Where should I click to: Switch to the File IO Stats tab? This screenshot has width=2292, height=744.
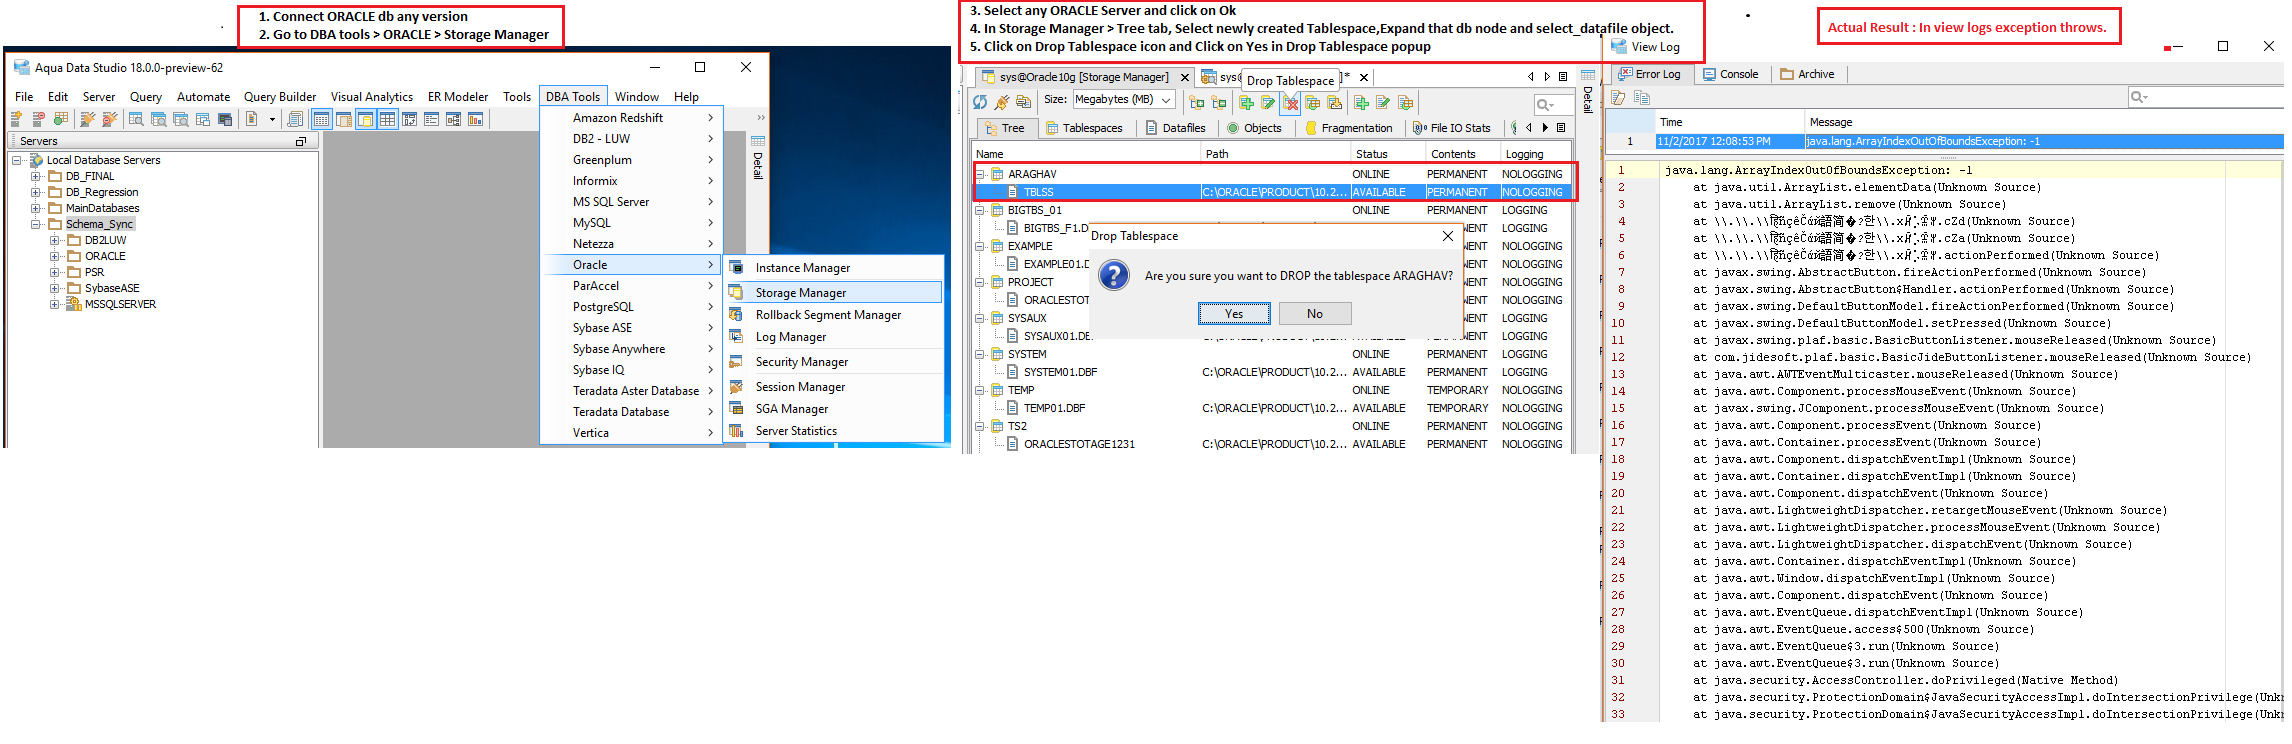[x=1452, y=128]
